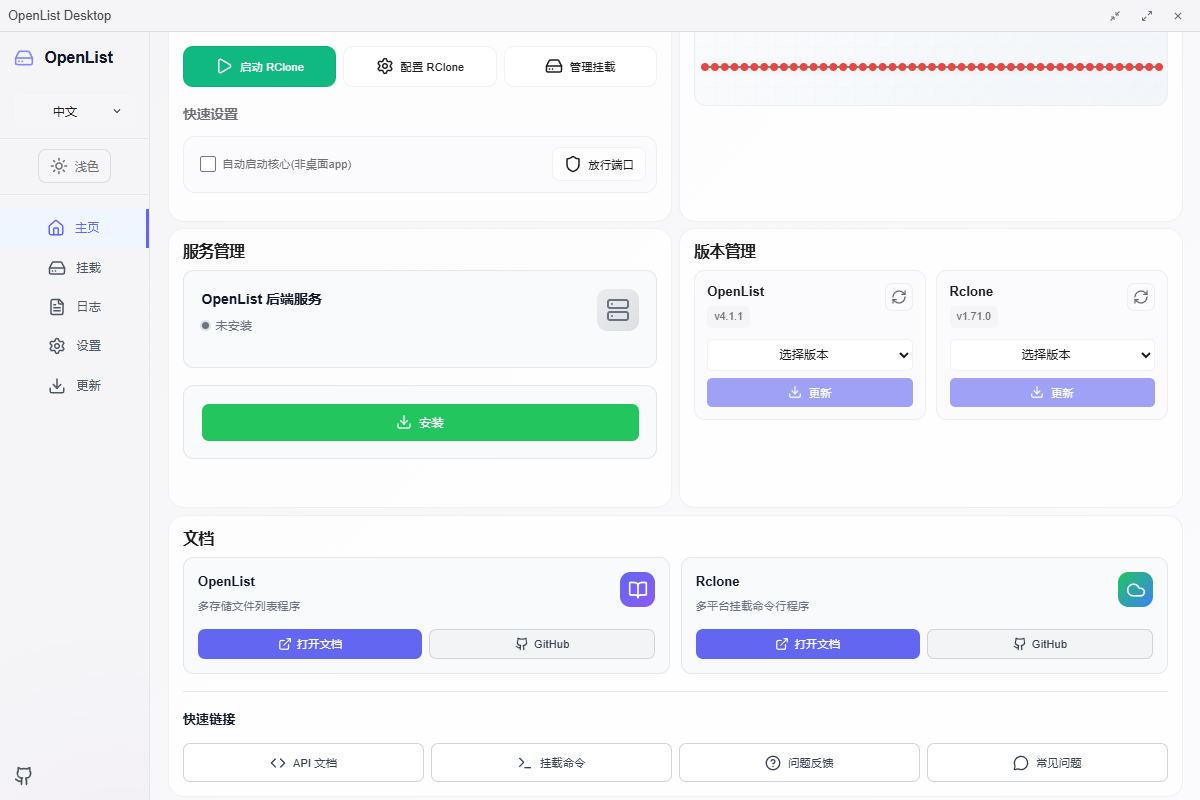The width and height of the screenshot is (1200, 800).
Task: Click the OpenList logo icon in sidebar
Action: click(x=24, y=58)
